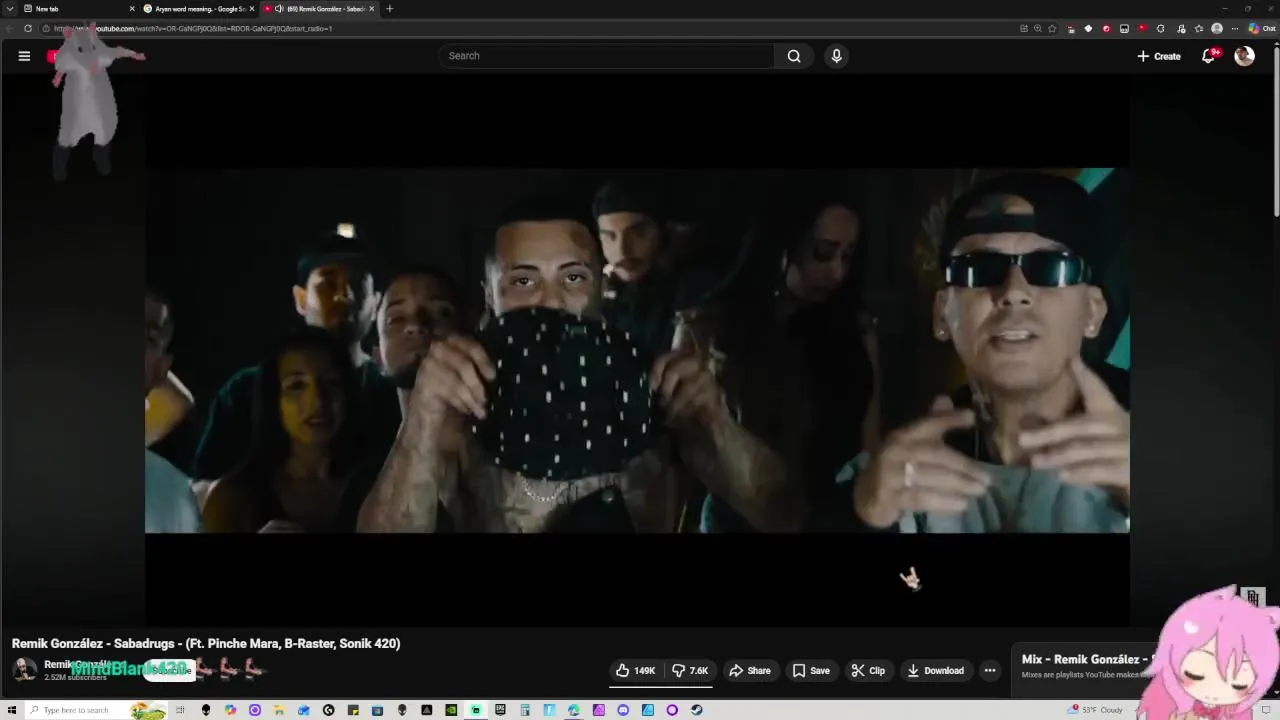The width and height of the screenshot is (1280, 720).
Task: Click the Clip scissors button
Action: click(868, 671)
